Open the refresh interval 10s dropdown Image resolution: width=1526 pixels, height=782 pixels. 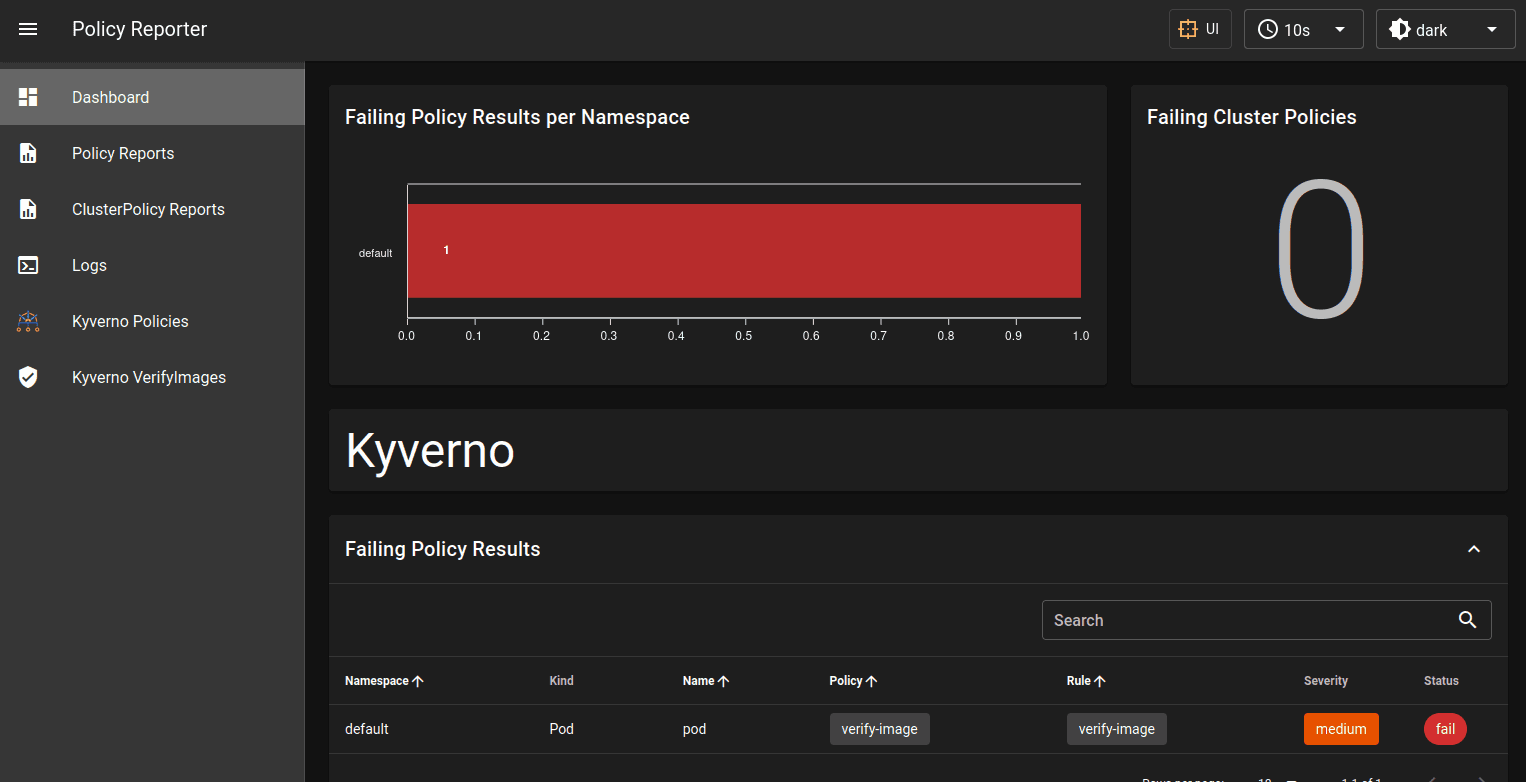(1303, 28)
